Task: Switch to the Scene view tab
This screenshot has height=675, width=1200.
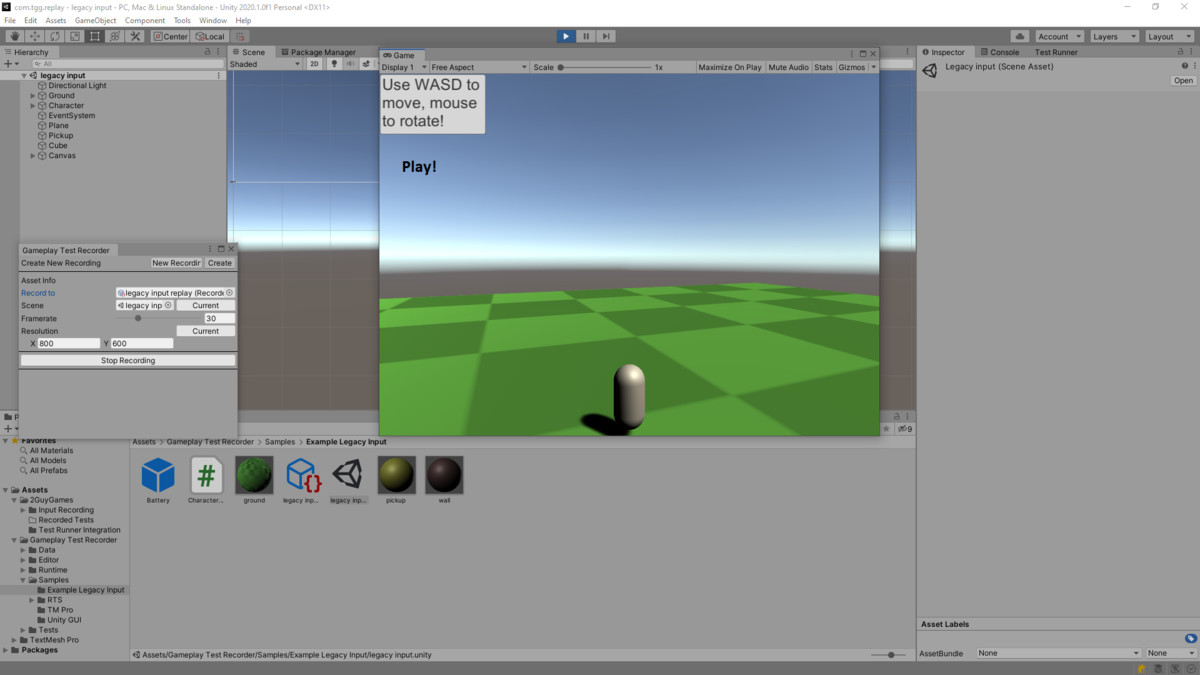Action: point(252,51)
